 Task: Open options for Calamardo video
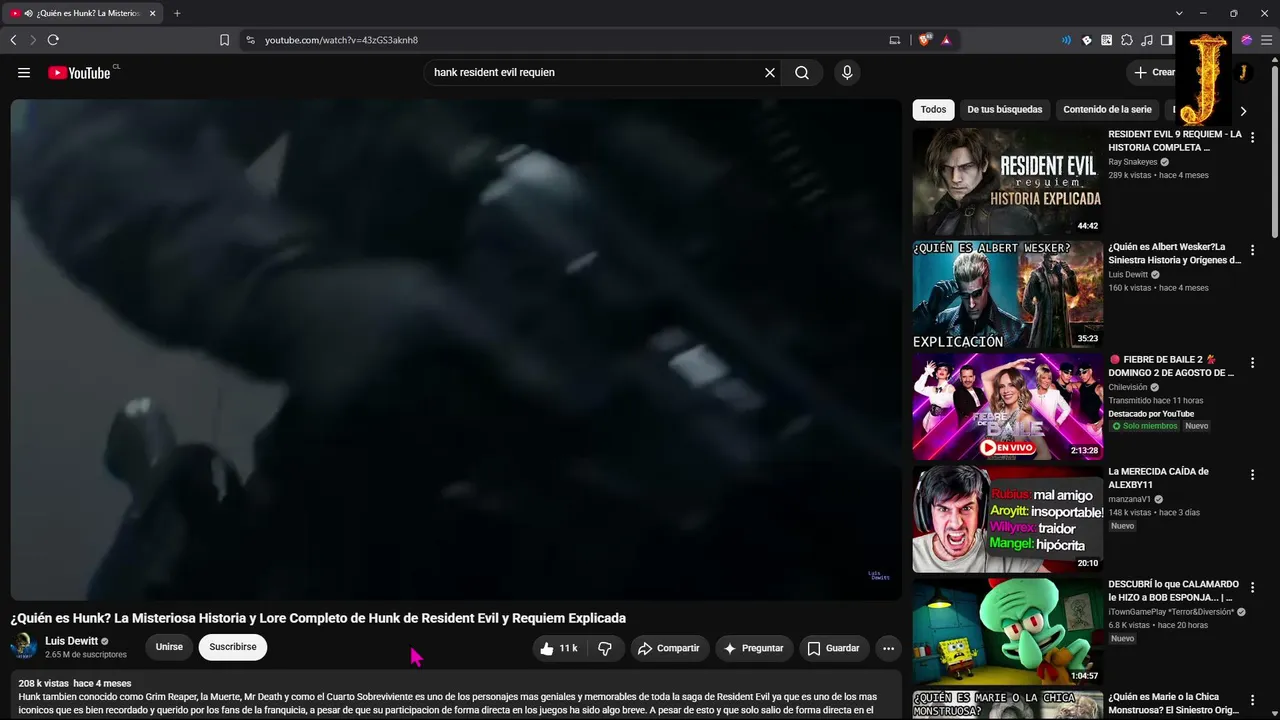1252,588
